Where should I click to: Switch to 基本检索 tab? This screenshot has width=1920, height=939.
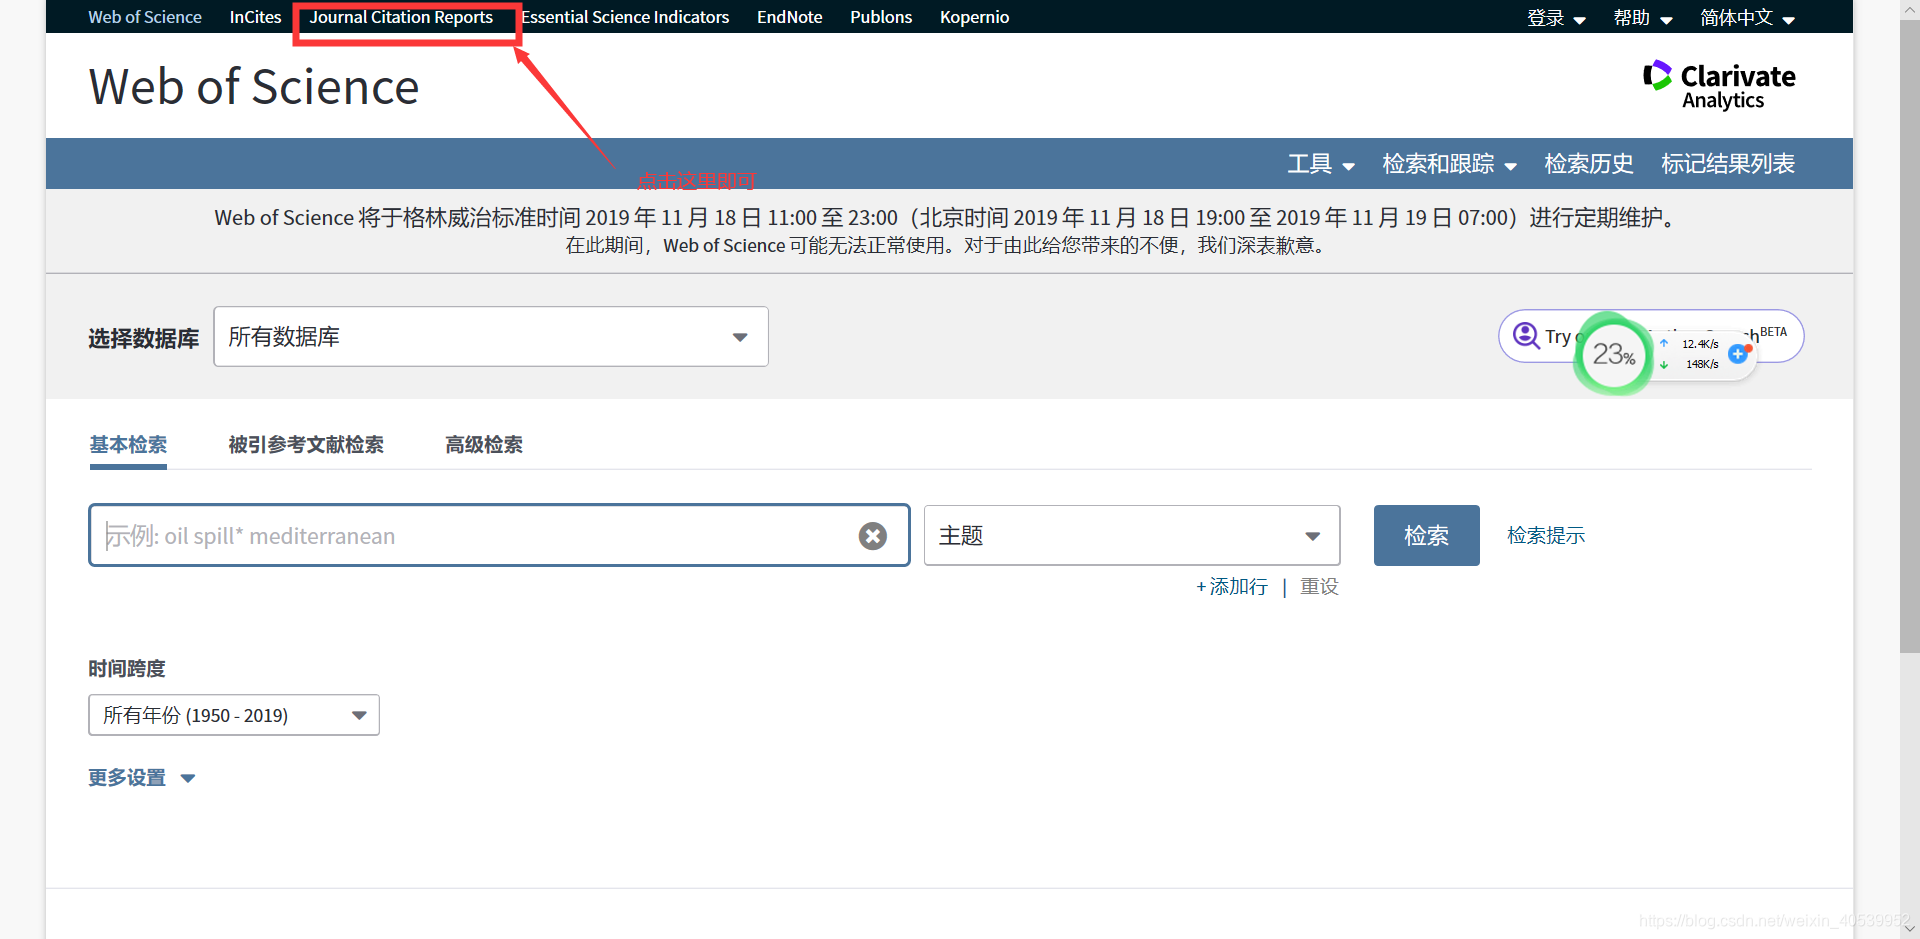pyautogui.click(x=128, y=445)
